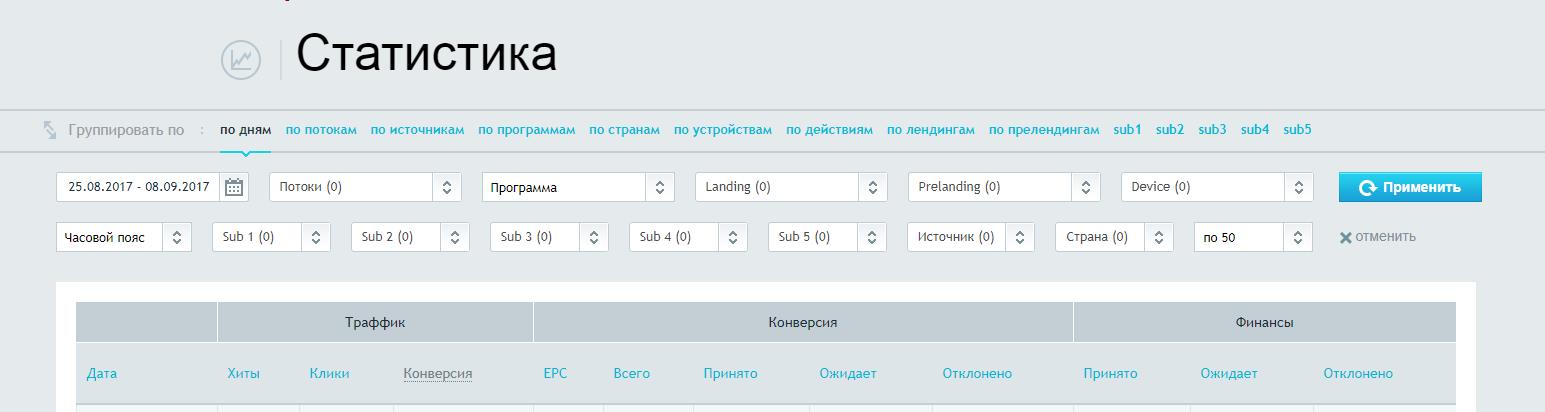Expand the 'Страна (0)' country dropdown
1545x412 pixels.
[x=1114, y=237]
